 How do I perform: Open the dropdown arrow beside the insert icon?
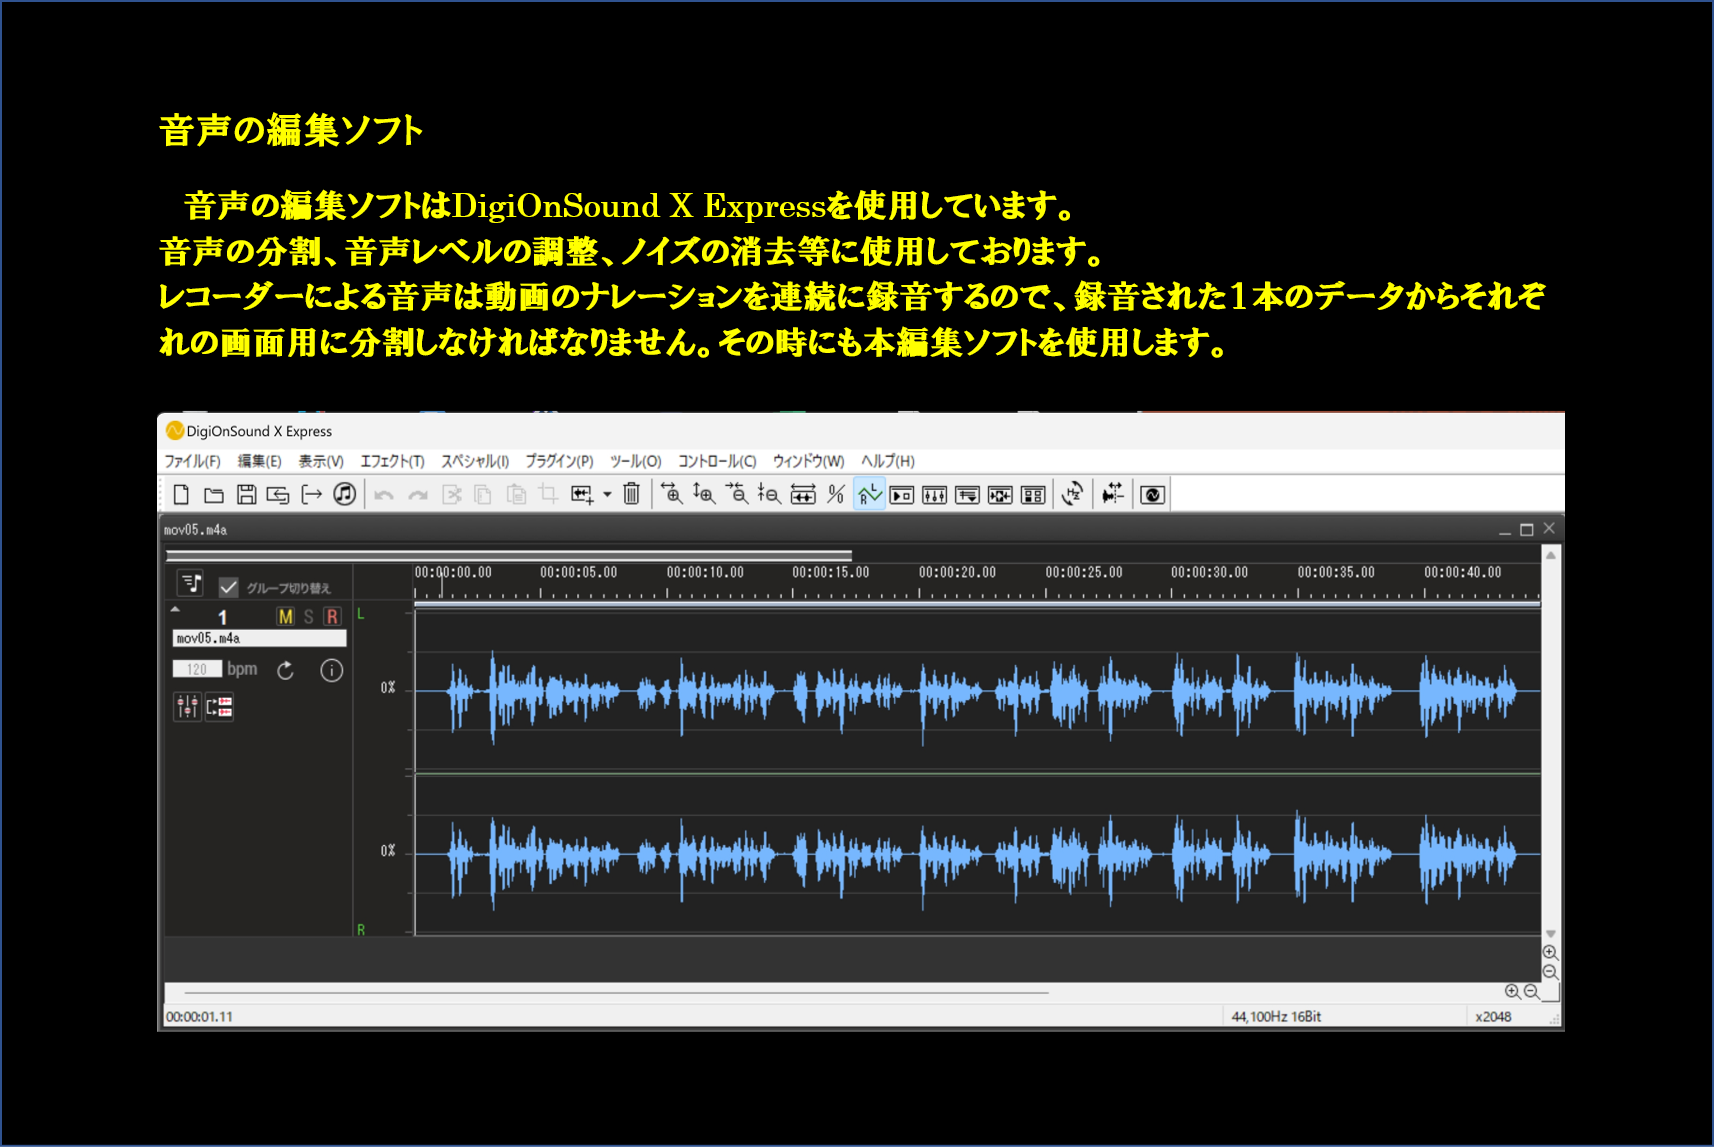point(607,494)
